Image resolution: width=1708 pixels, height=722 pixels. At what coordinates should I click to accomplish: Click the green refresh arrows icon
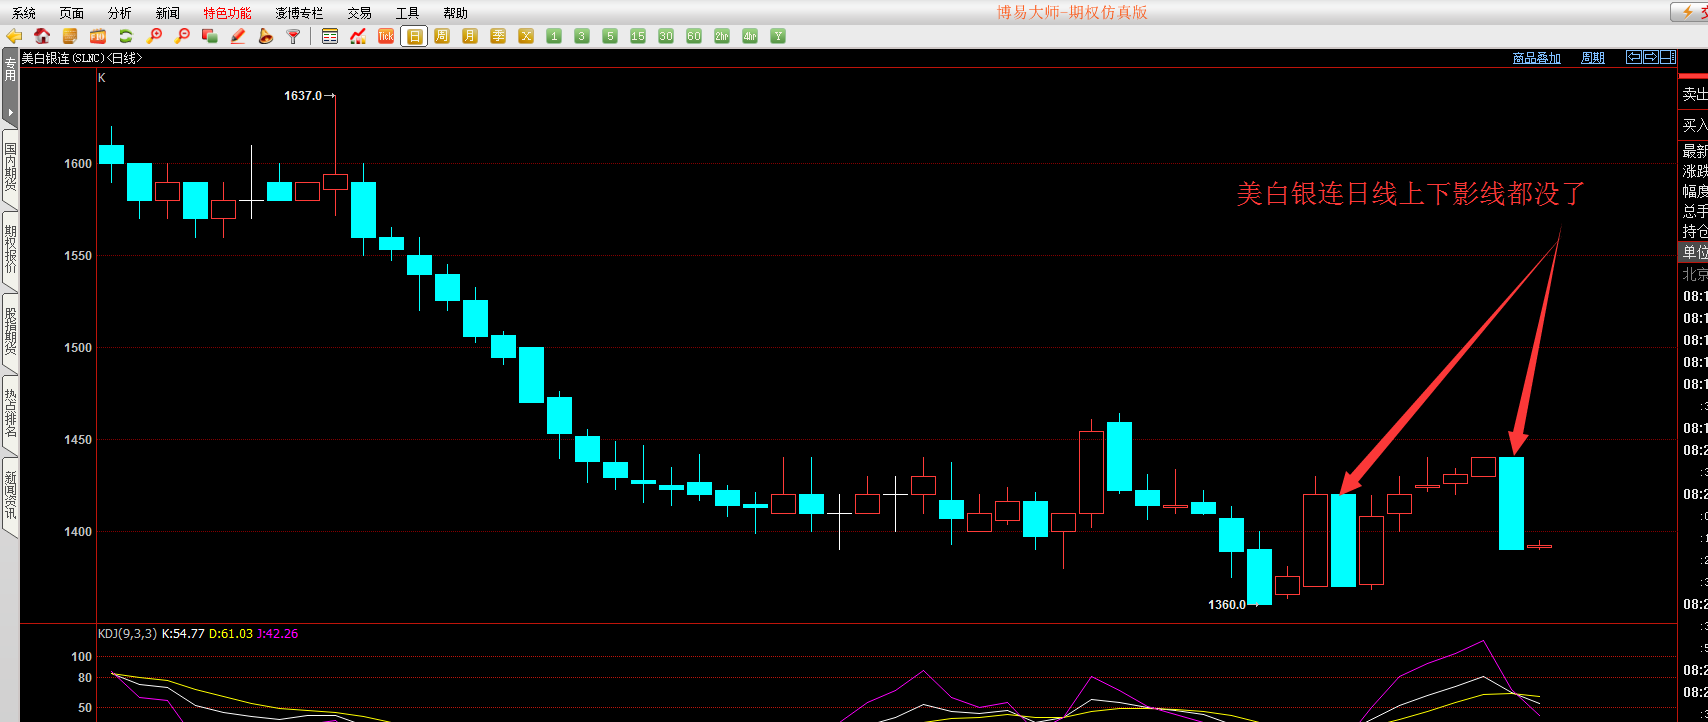pos(126,36)
